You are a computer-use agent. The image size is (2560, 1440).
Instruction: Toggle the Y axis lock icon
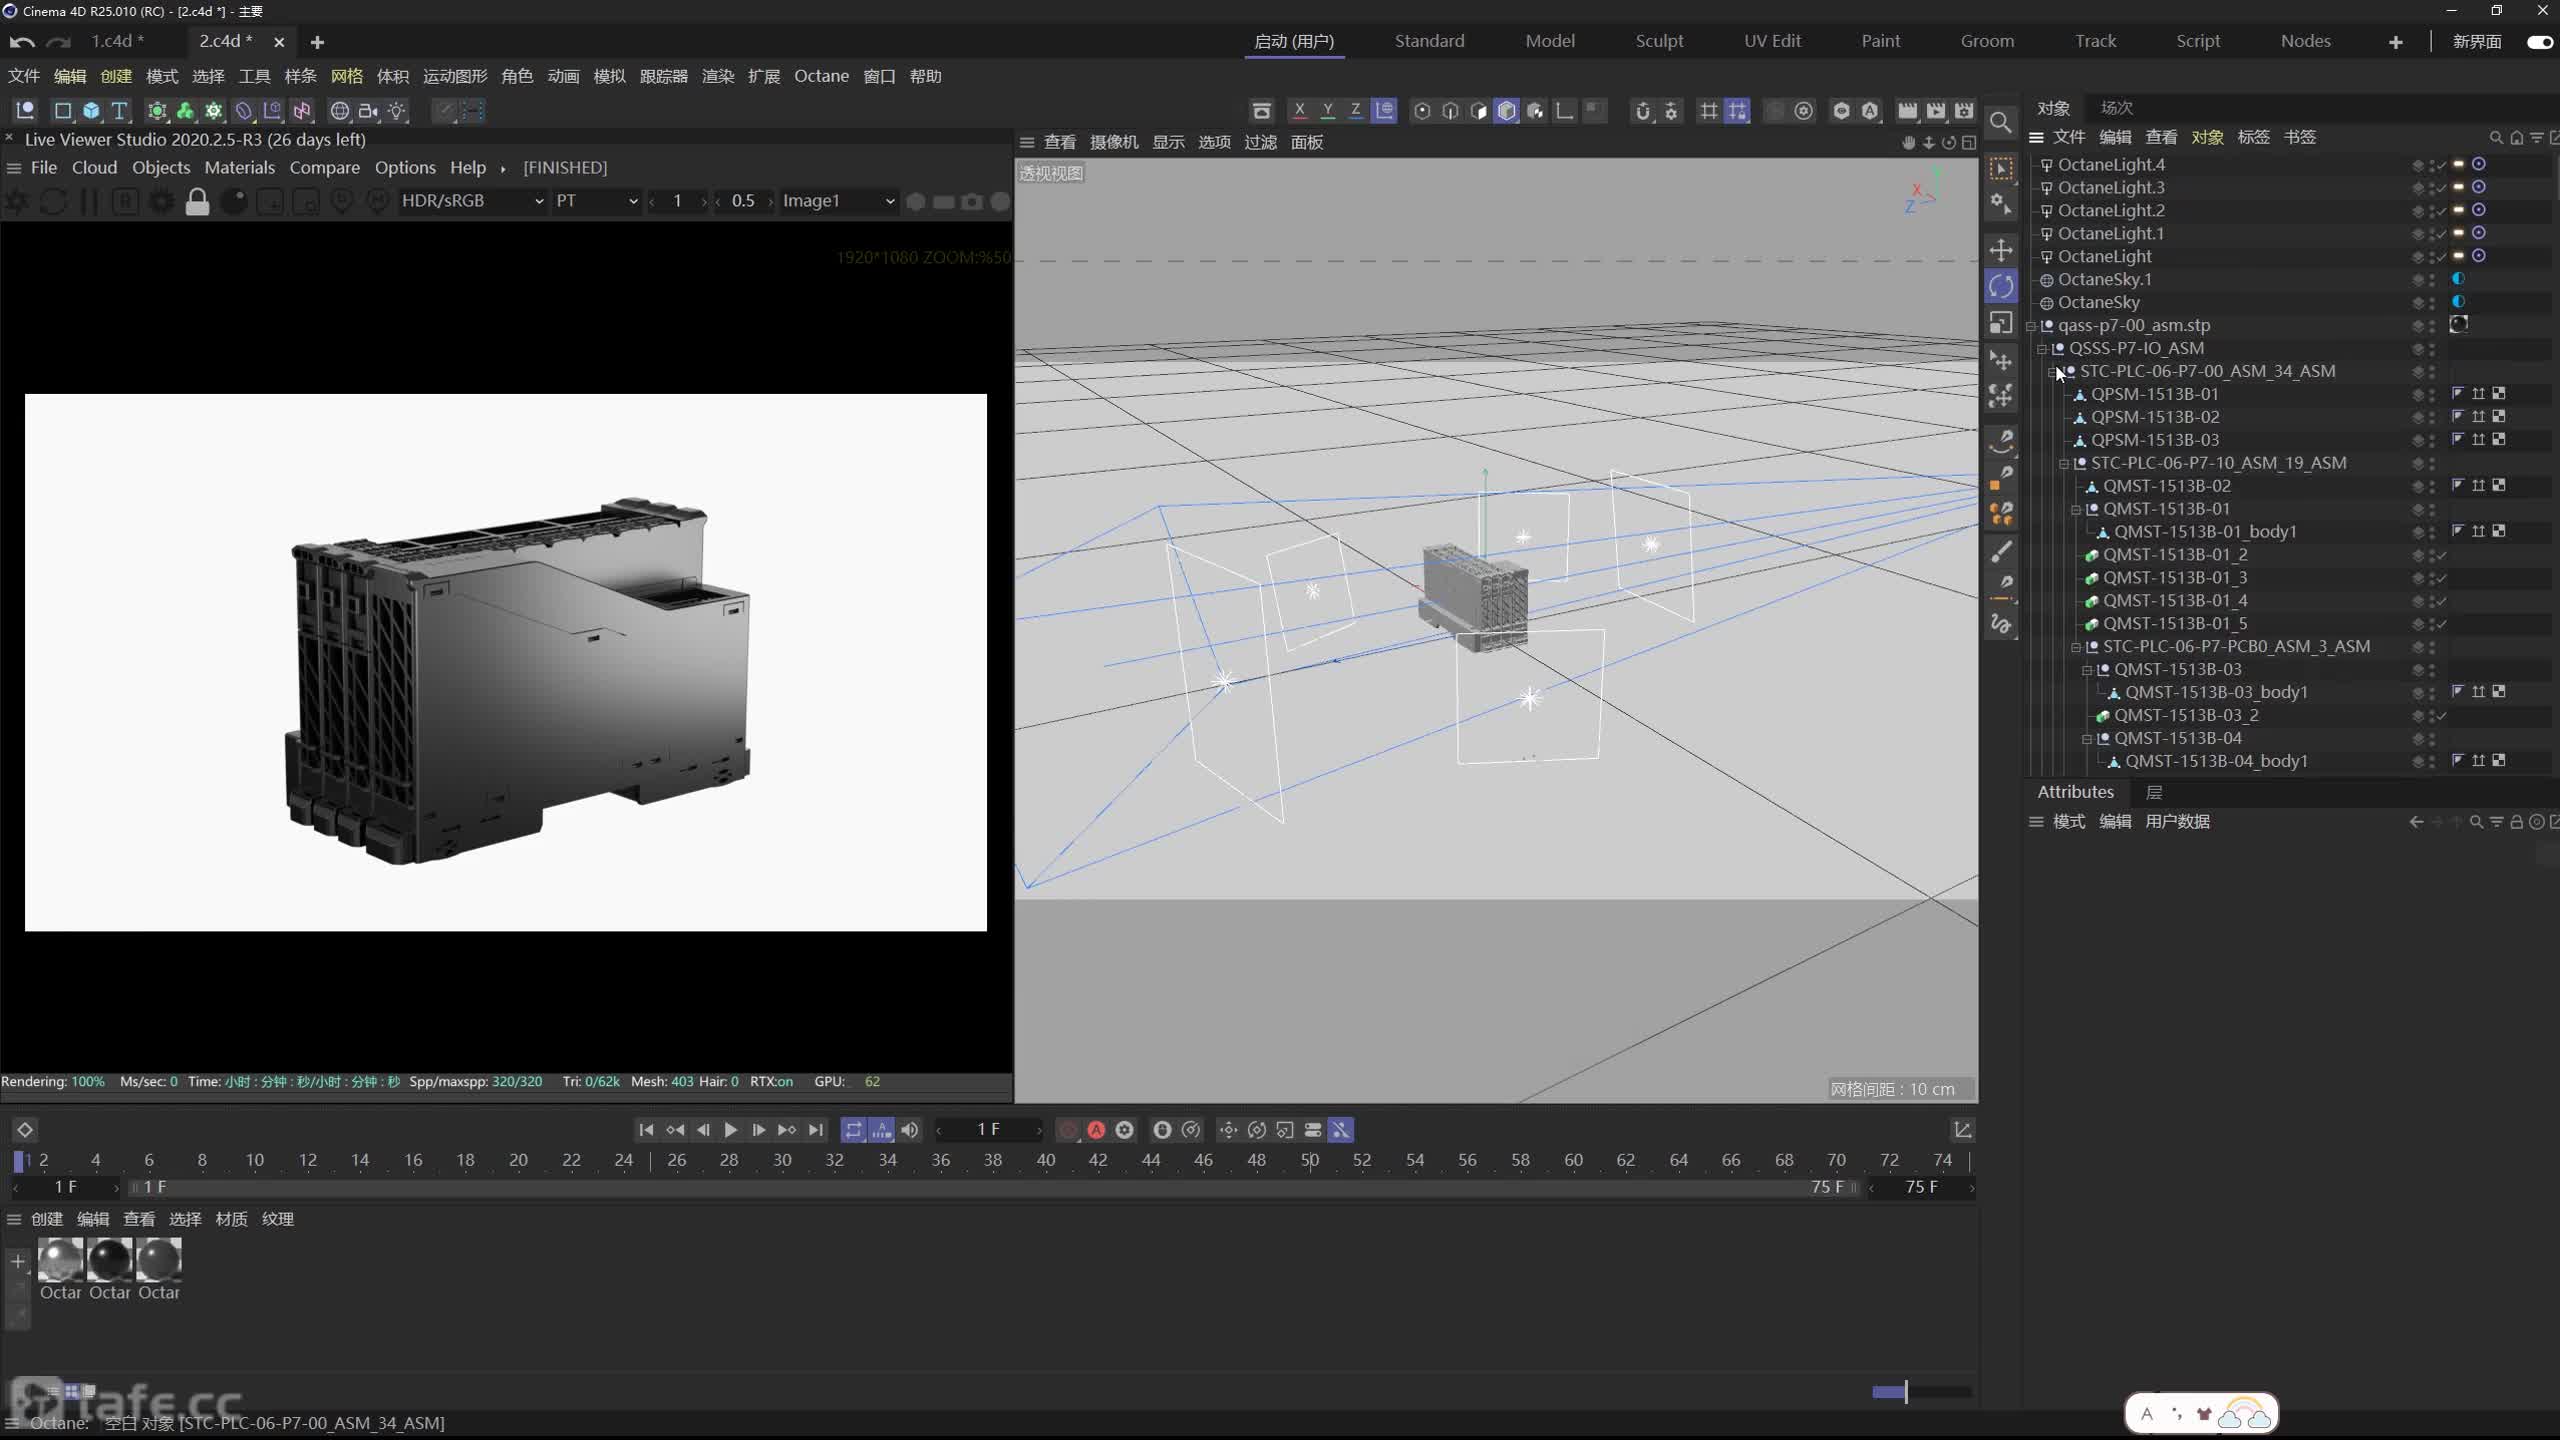pyautogui.click(x=1327, y=110)
